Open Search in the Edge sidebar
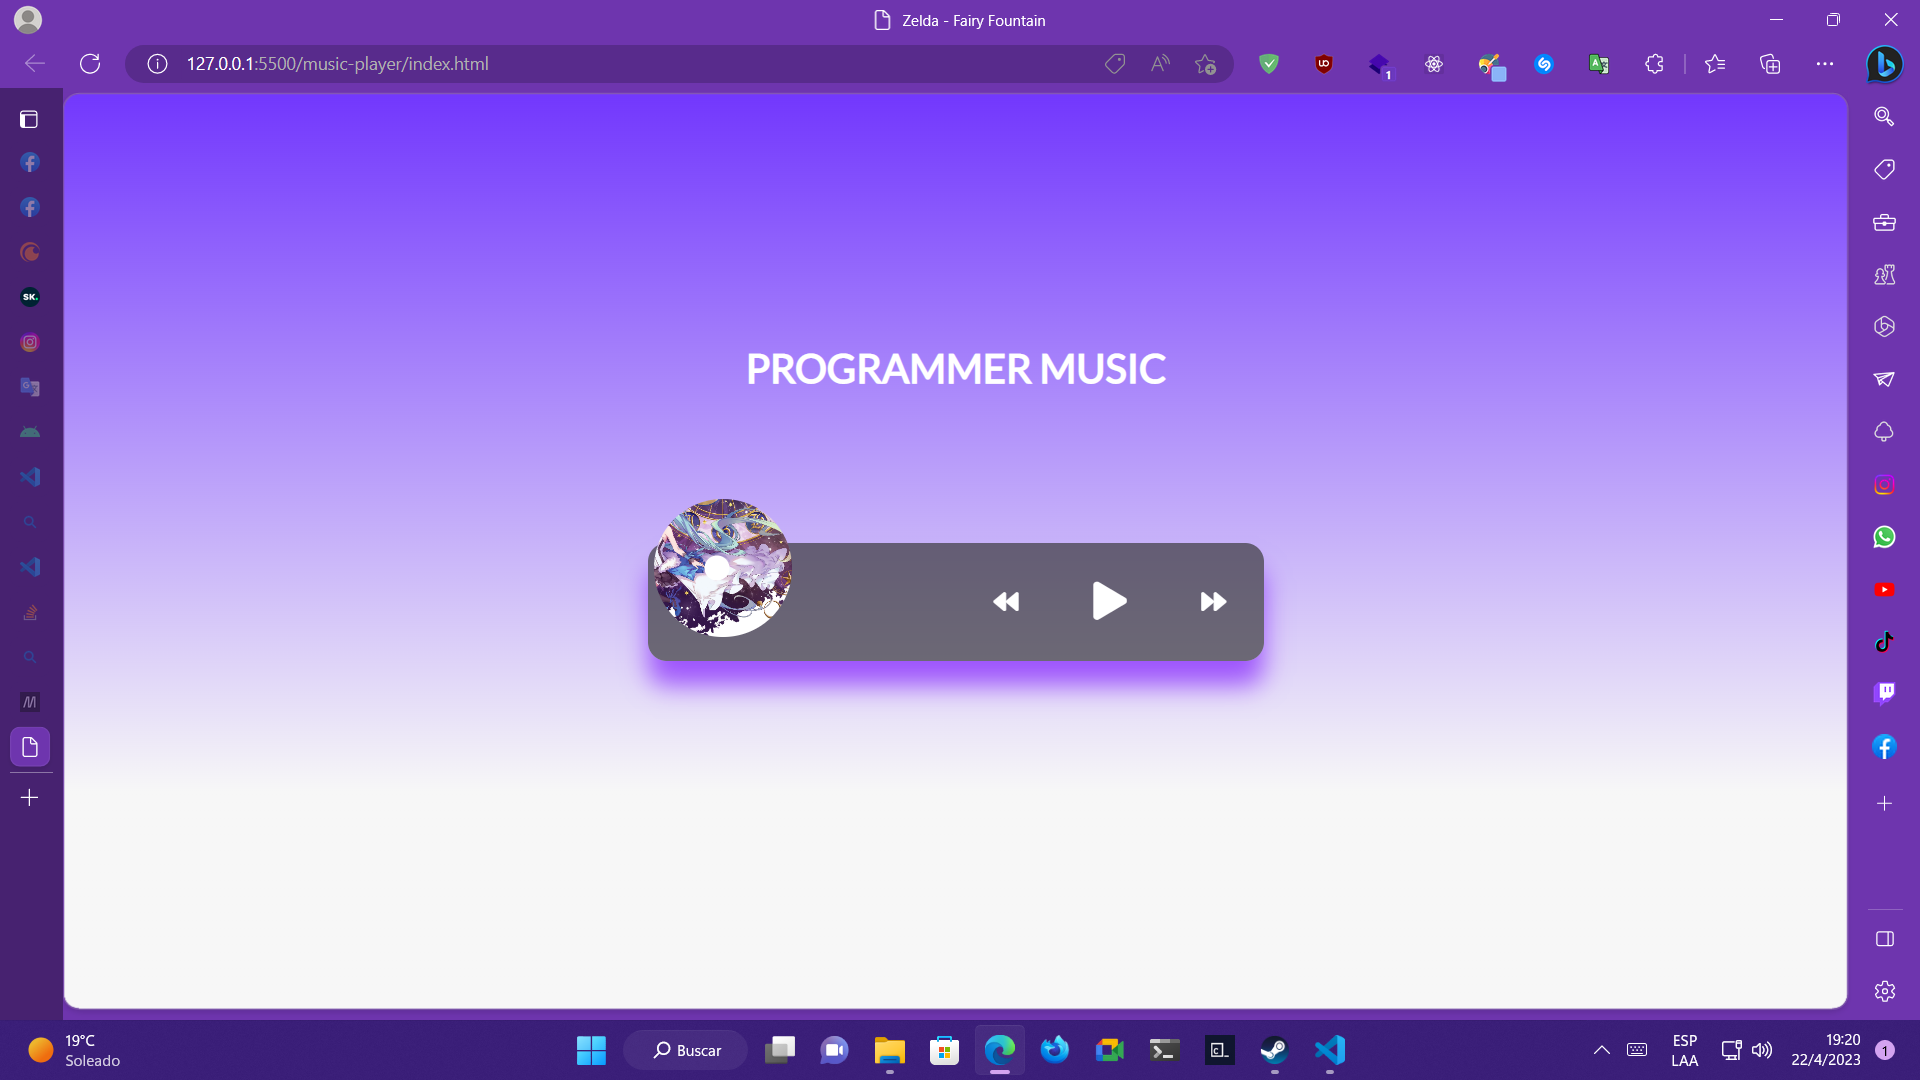Image resolution: width=1920 pixels, height=1080 pixels. point(1884,116)
